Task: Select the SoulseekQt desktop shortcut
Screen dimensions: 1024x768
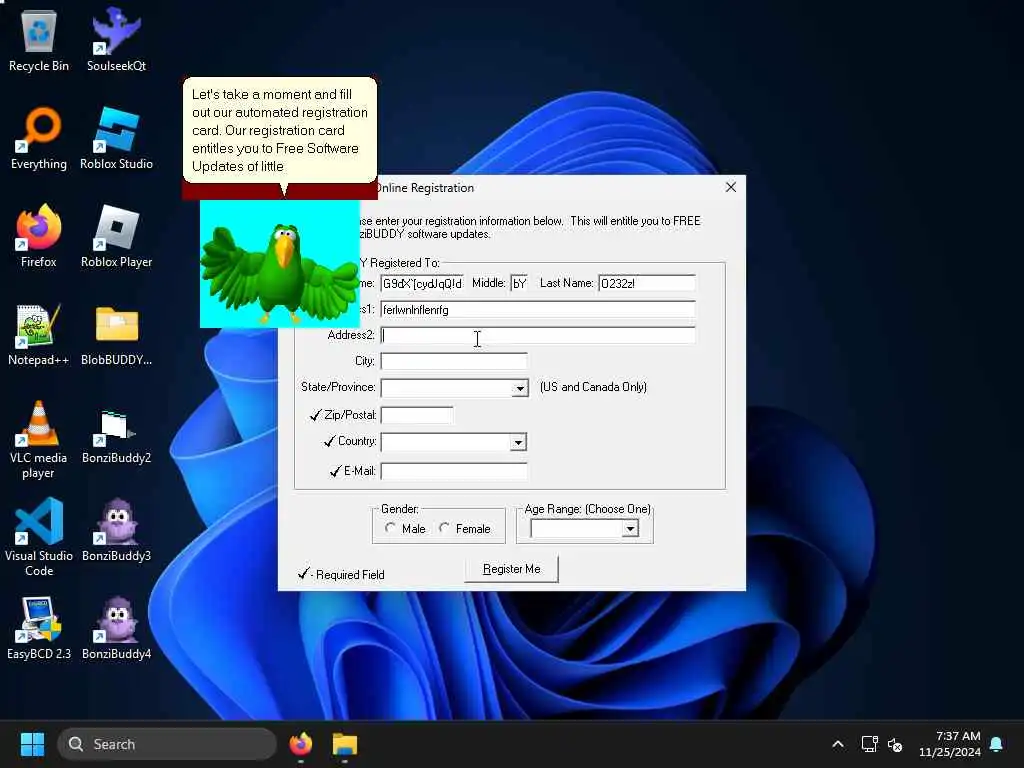Action: pos(116,40)
